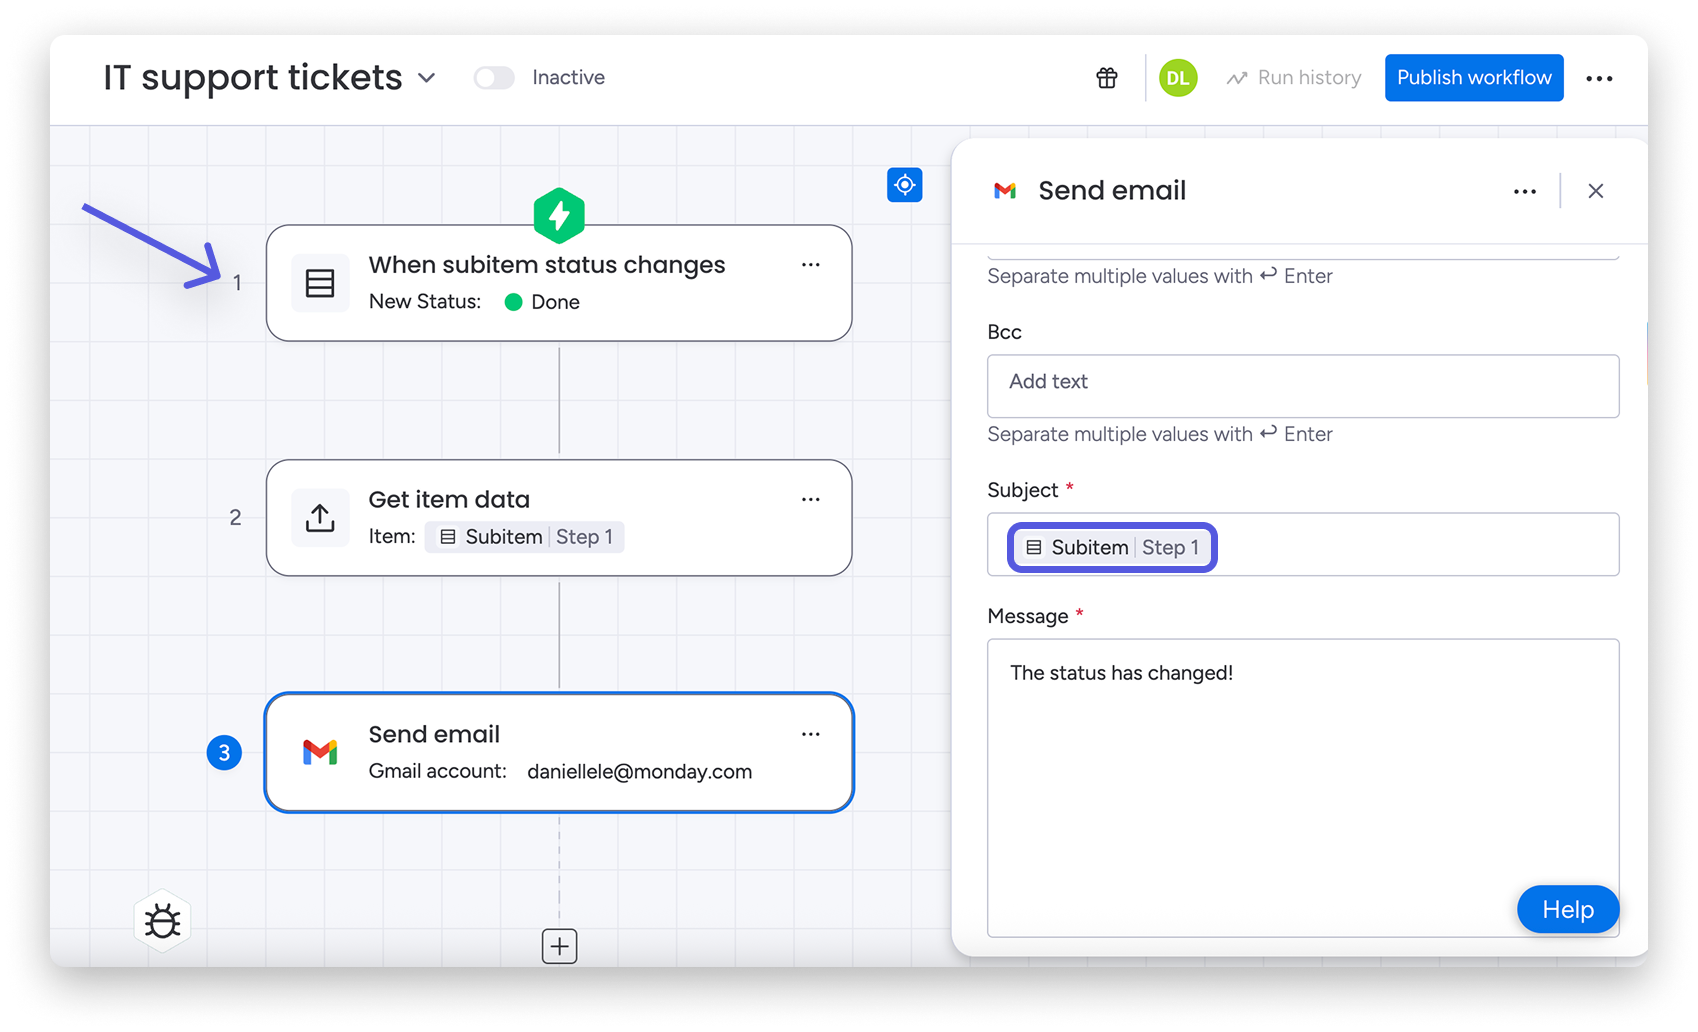Click the Publish workflow button

pos(1473,77)
